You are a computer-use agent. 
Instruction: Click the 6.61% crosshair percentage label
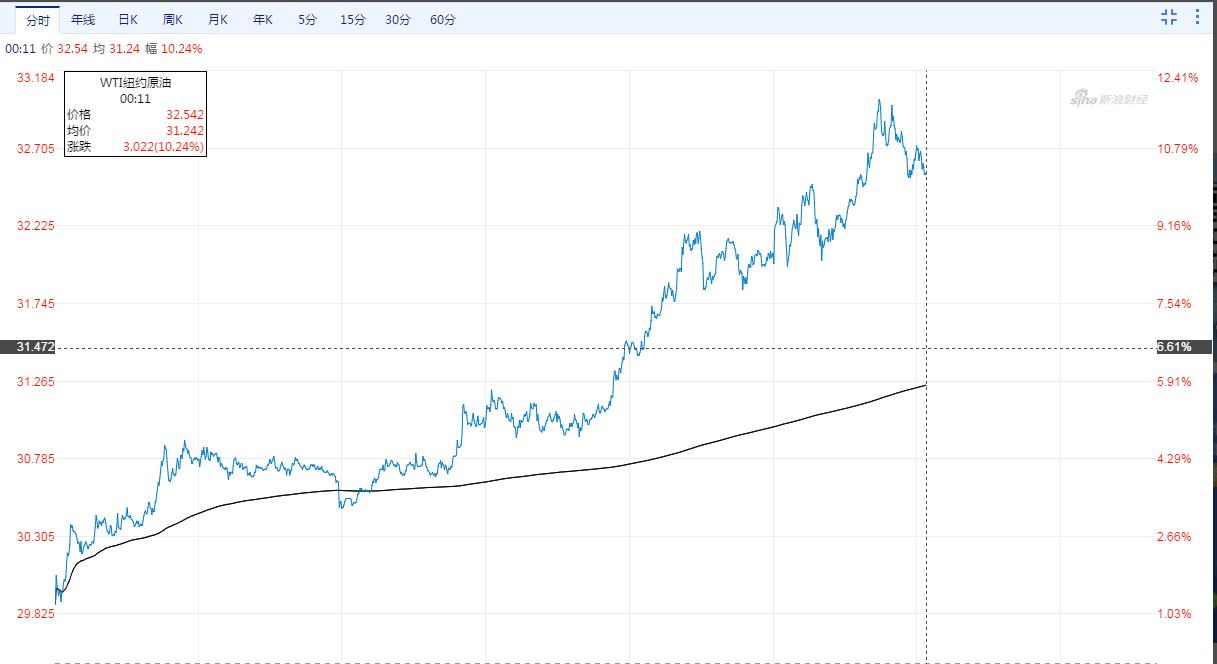[x=1183, y=347]
